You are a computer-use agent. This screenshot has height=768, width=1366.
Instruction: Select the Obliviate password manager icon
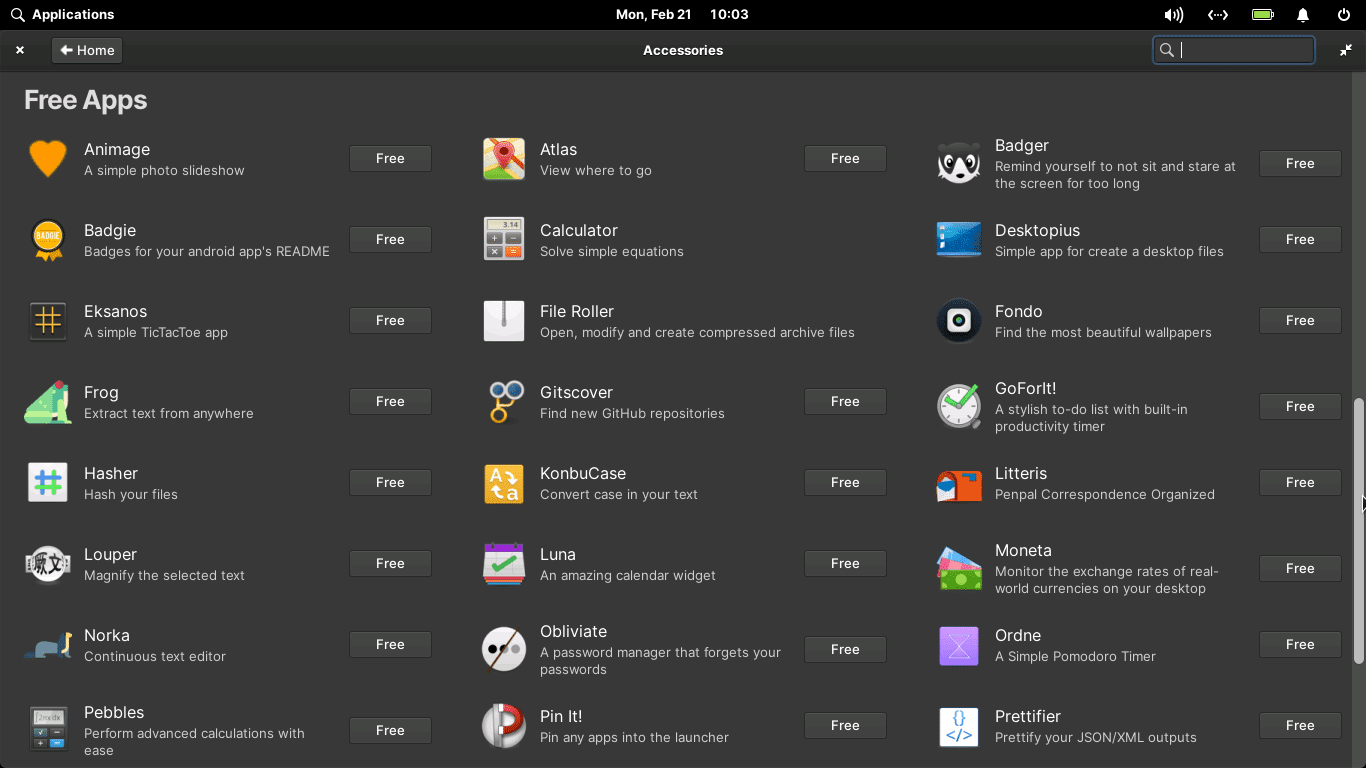[503, 649]
